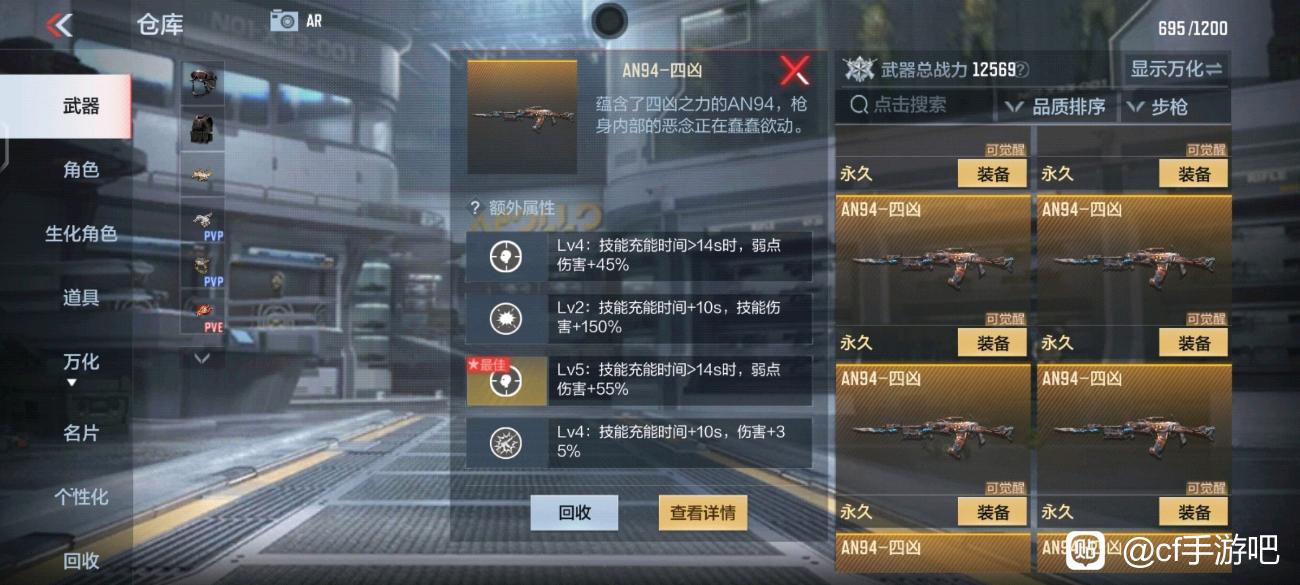Screen dimensions: 1300x585
Task: Select the Lv4 crosshair weak-point attribute icon
Action: click(506, 257)
